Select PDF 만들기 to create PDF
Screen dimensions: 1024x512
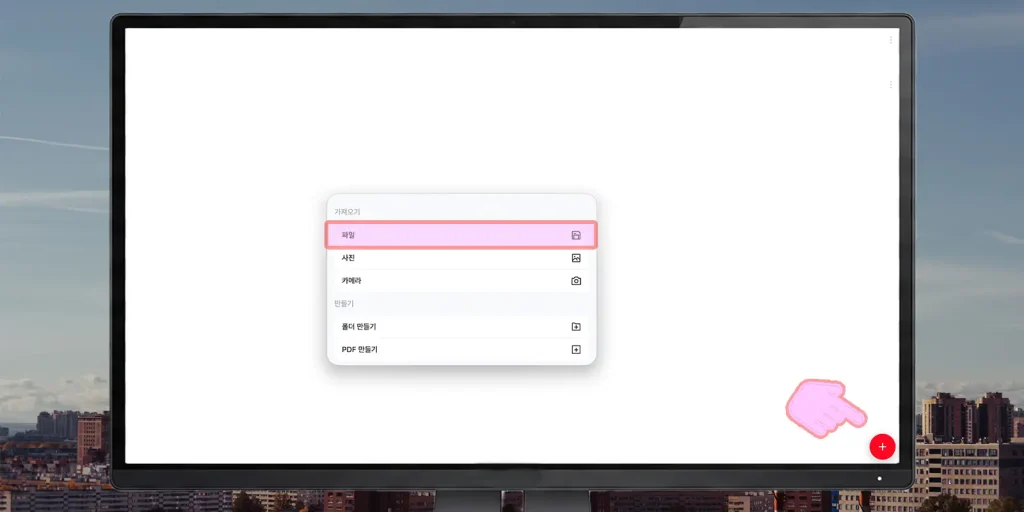tap(461, 349)
